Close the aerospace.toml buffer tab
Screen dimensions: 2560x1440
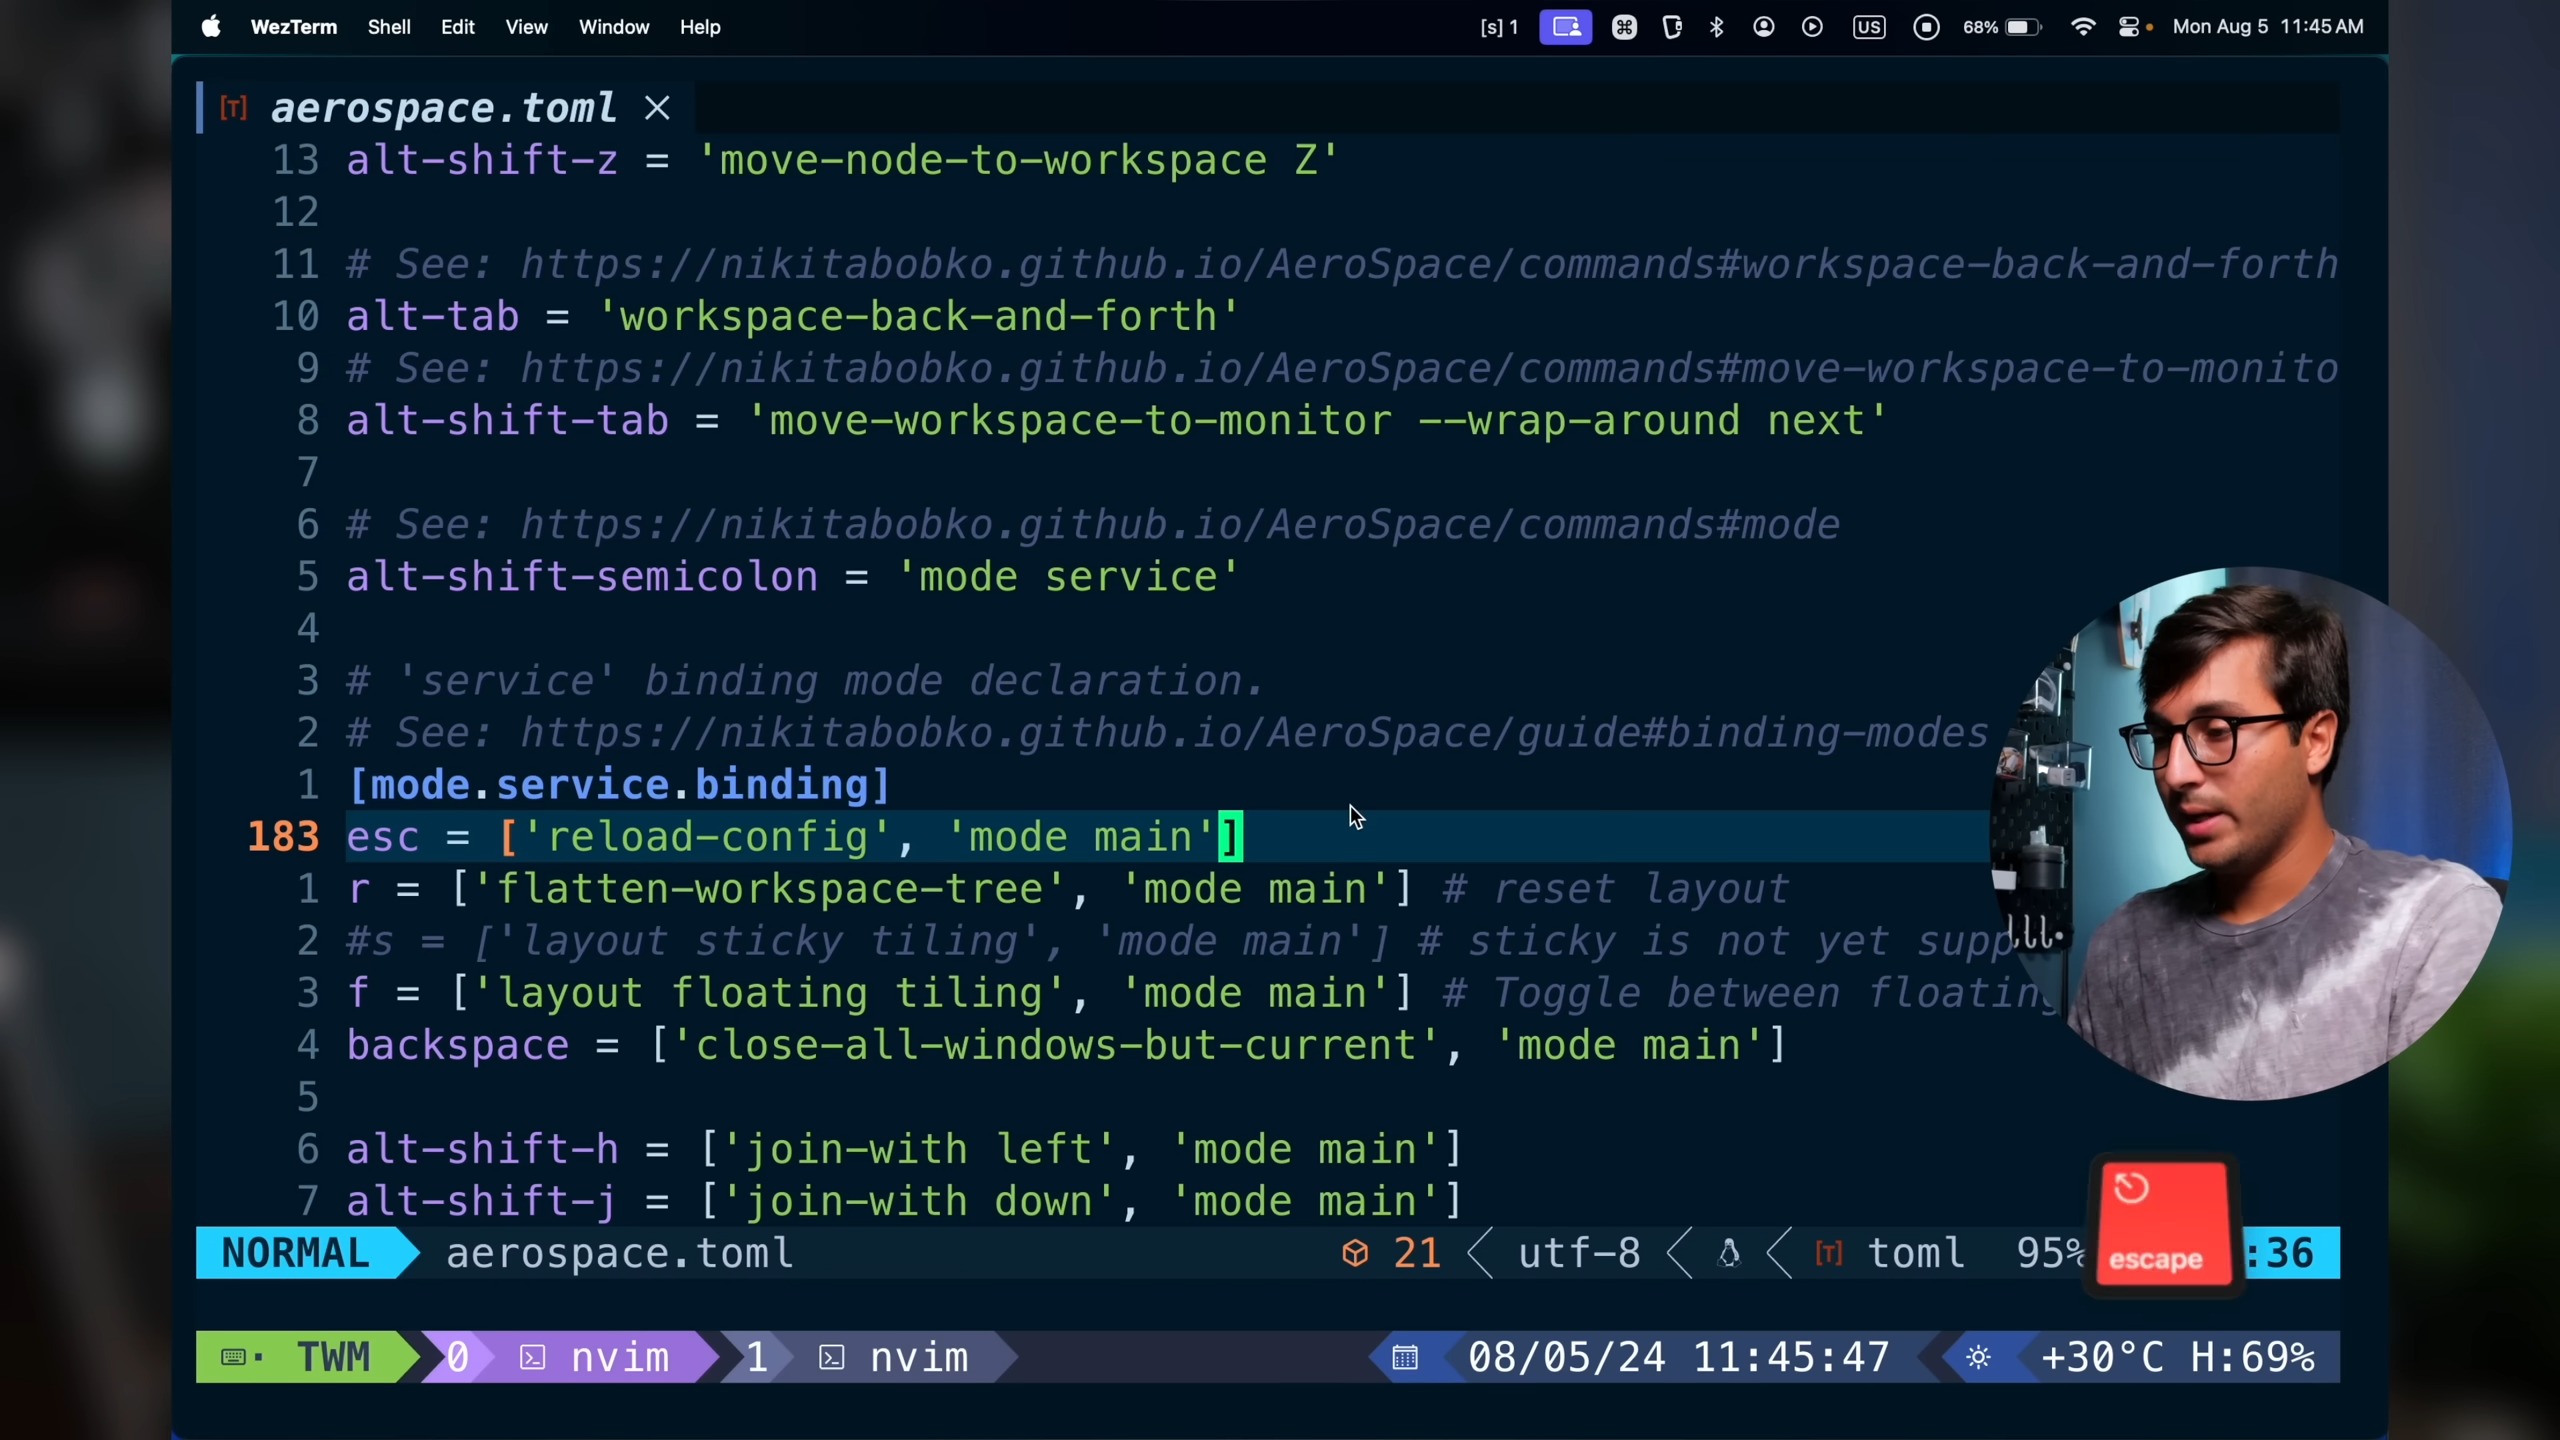[657, 108]
